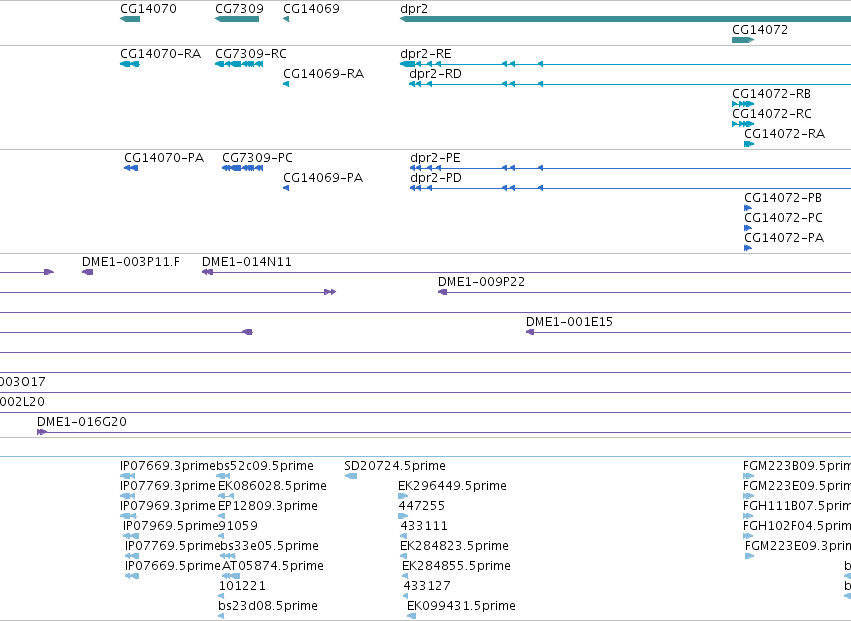Select the CG14070 gene label
851x621 pixels.
click(148, 9)
